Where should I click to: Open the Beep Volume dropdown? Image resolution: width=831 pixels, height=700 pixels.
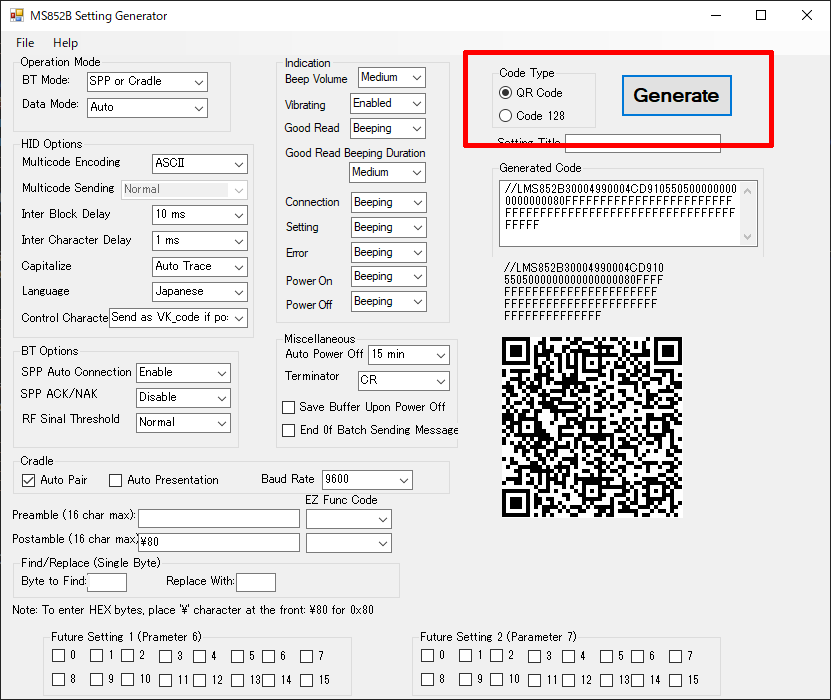(x=392, y=77)
